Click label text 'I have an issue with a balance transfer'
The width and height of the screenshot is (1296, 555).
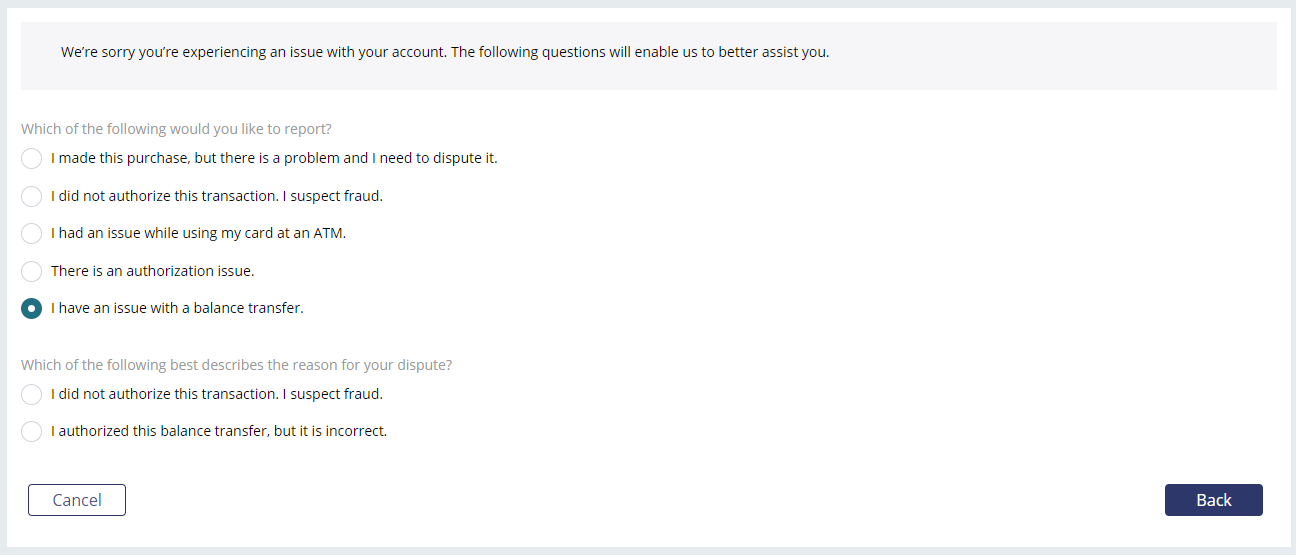tap(175, 308)
